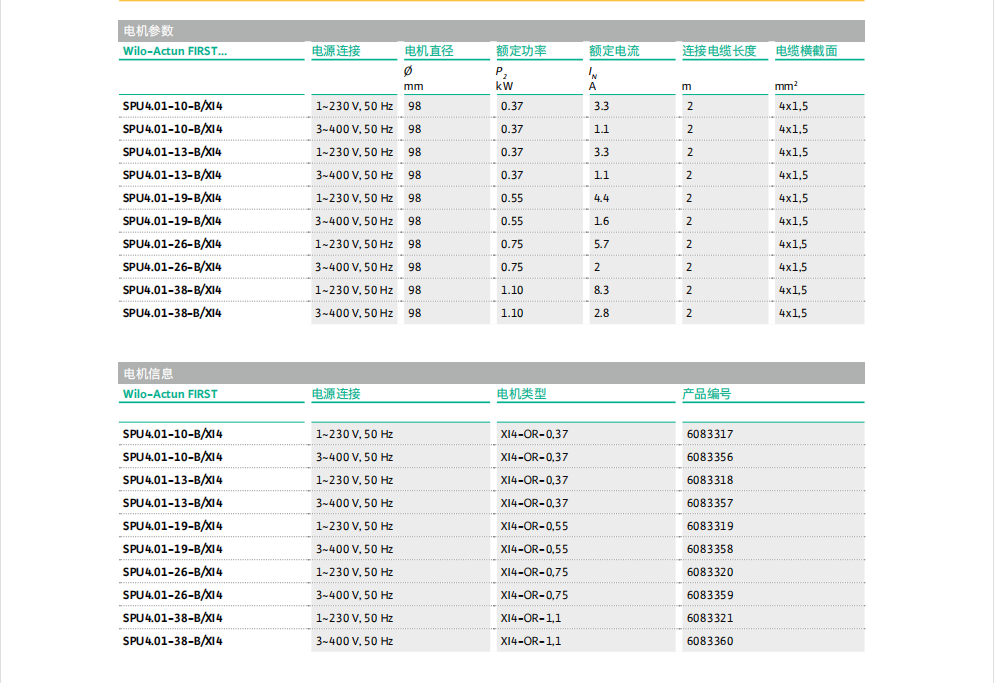Select the 额定功率 column header

pos(521,51)
